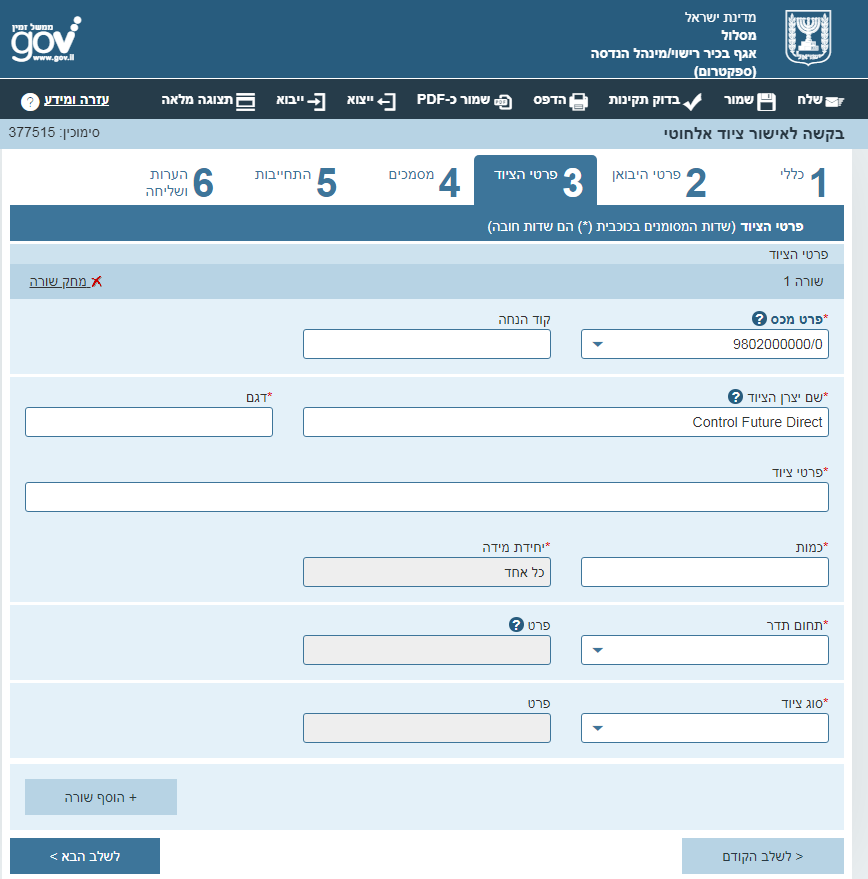
Task: Go to tab 5 התחייבות
Action: click(x=296, y=182)
